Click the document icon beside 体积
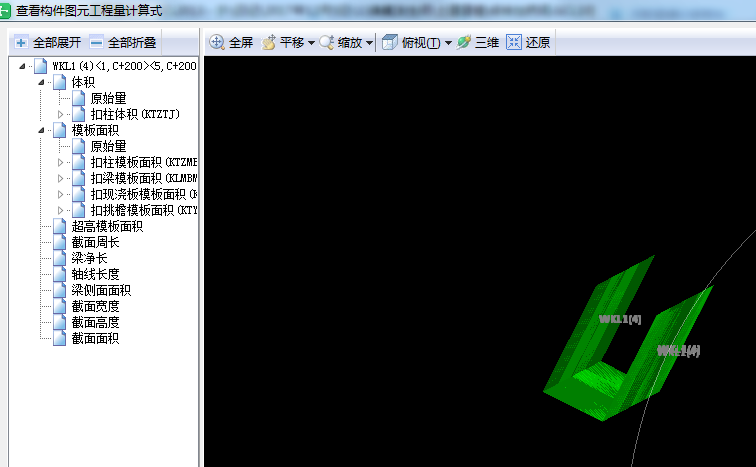 (x=60, y=82)
